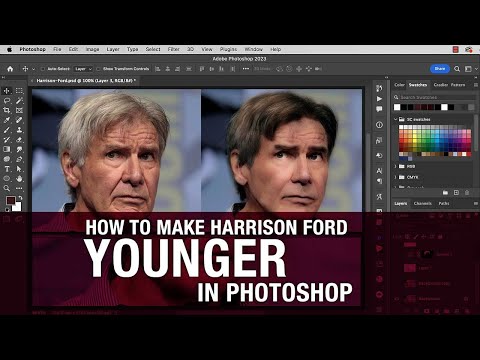The width and height of the screenshot is (480, 360).
Task: Select the Eraser tool
Action: click(x=19, y=139)
